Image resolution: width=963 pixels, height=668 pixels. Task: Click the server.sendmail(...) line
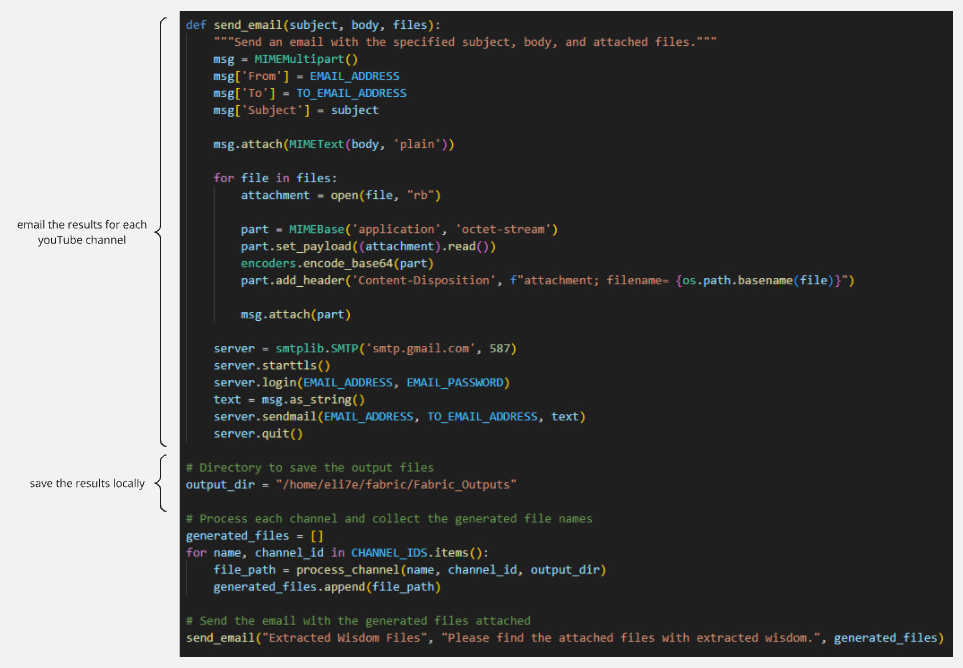tap(399, 417)
